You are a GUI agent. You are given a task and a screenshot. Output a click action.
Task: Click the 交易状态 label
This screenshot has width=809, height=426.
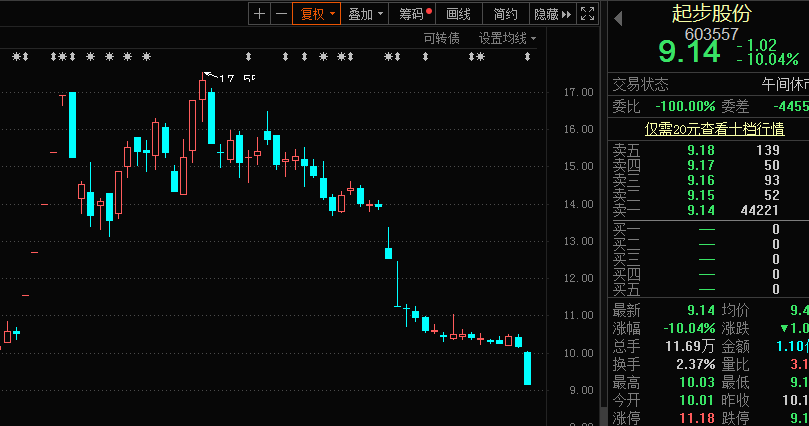(640, 84)
